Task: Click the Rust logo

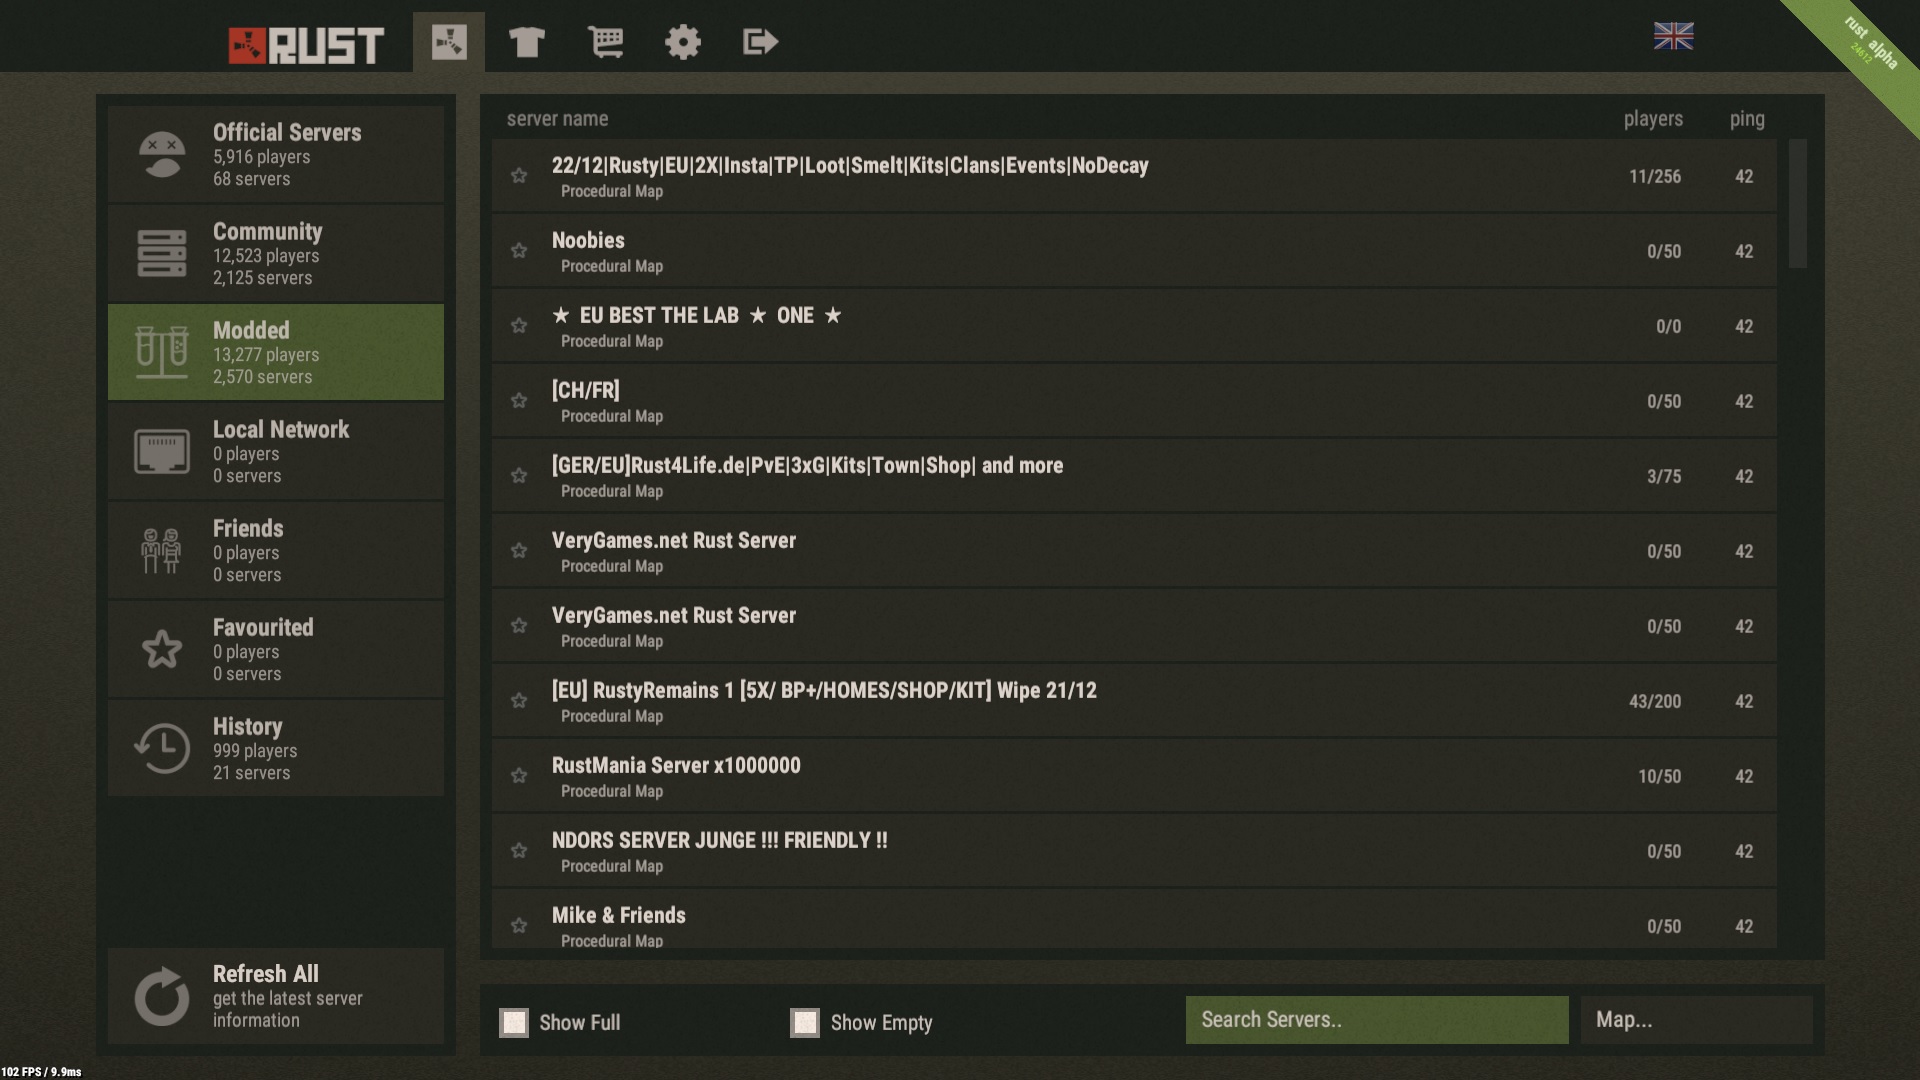Action: pos(306,45)
